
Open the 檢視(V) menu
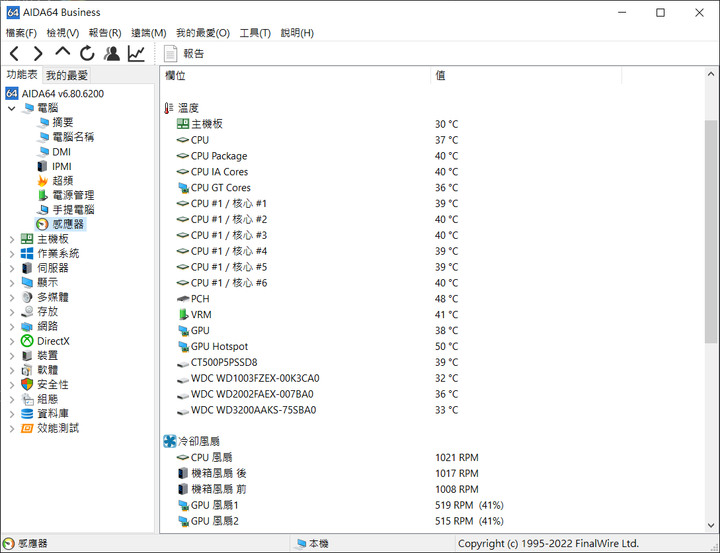pos(62,33)
